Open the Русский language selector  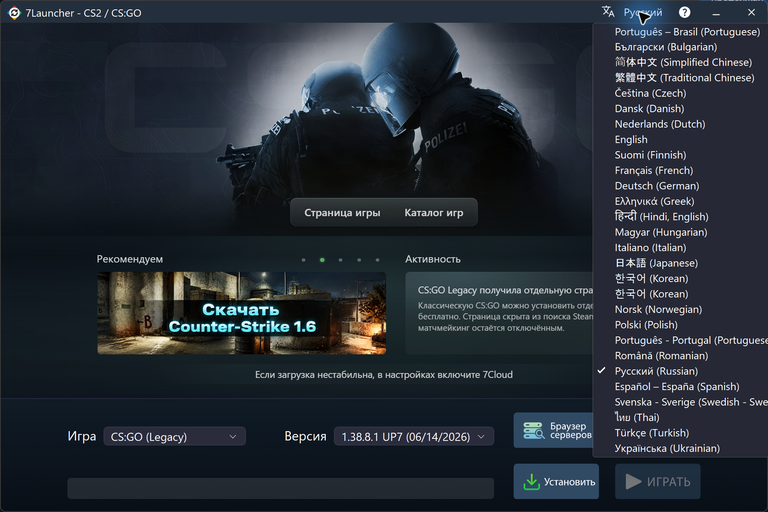click(x=643, y=12)
